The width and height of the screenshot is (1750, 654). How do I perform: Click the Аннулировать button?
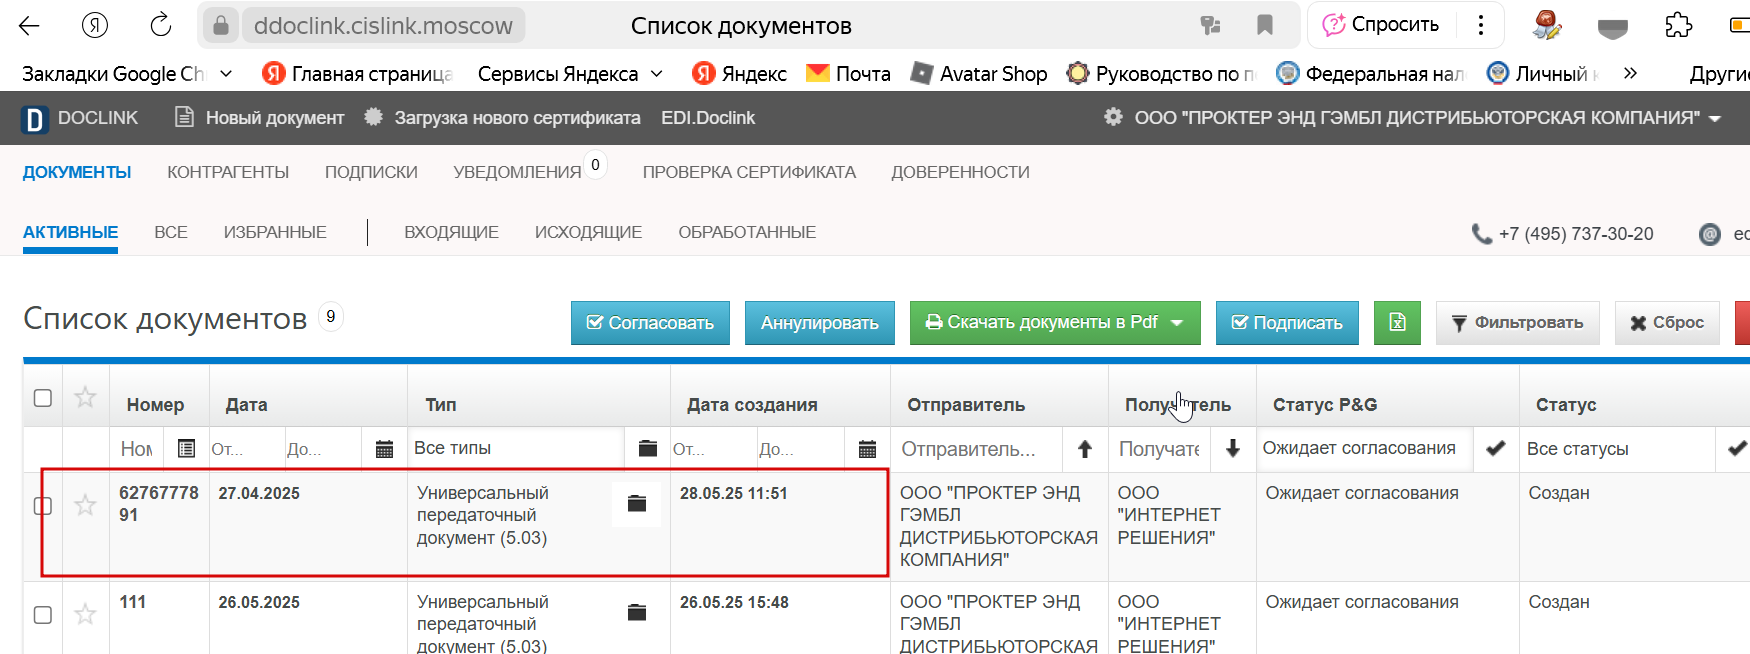coord(820,323)
